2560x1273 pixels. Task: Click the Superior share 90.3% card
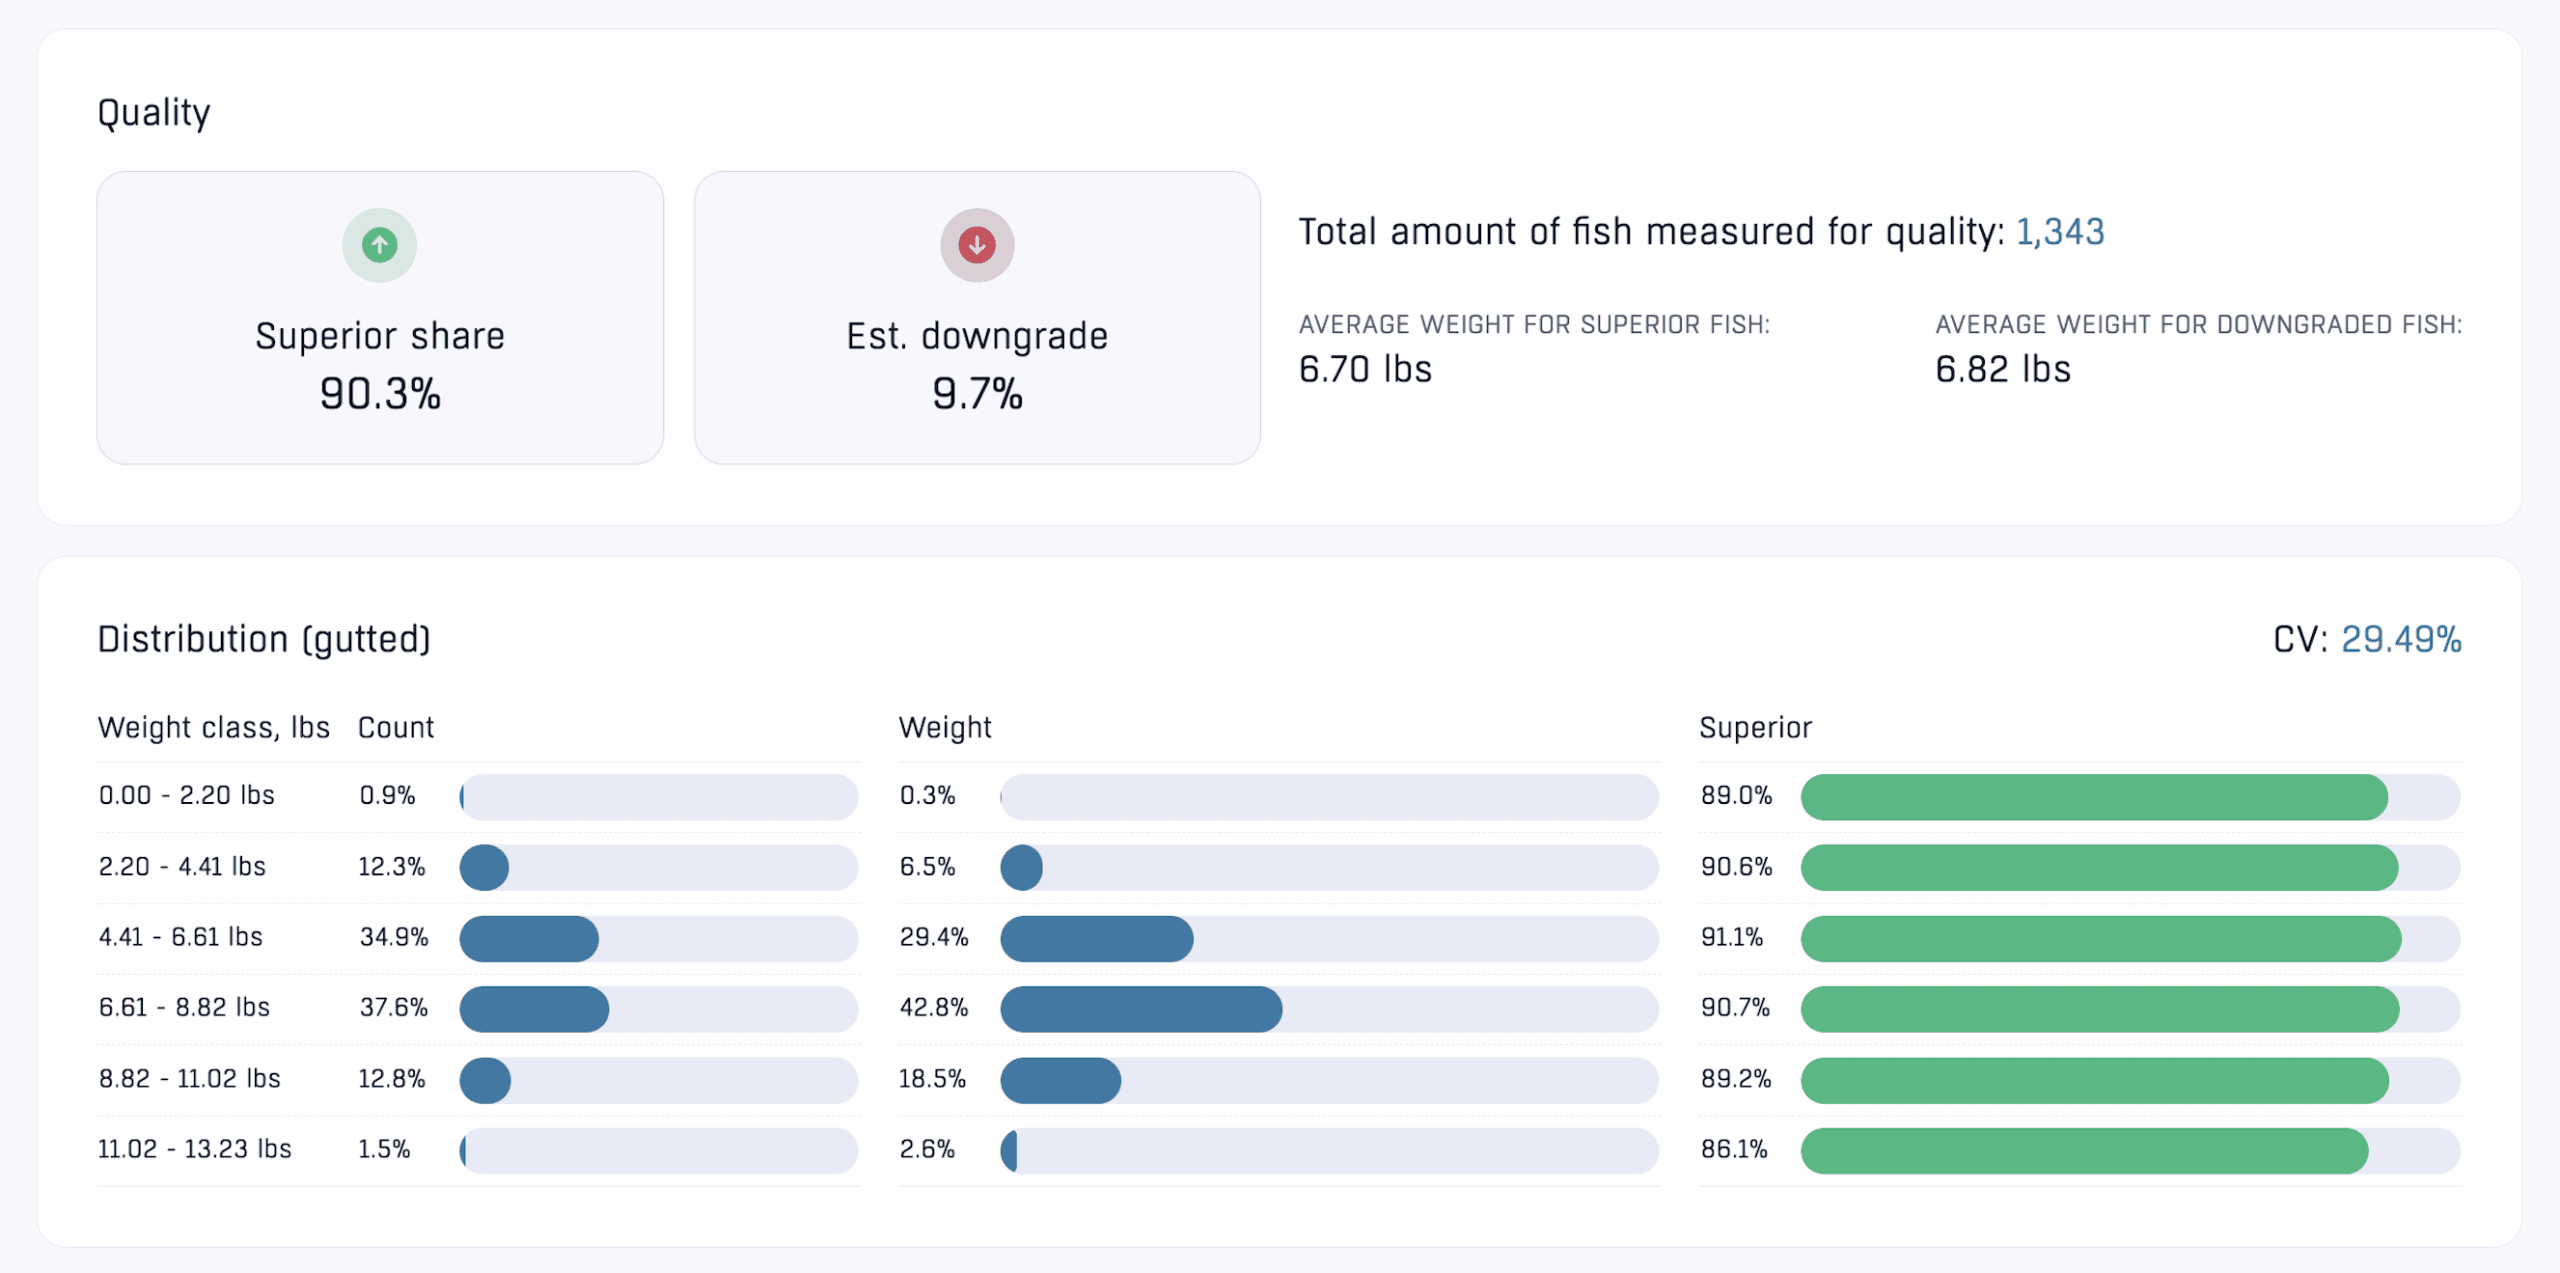tap(379, 365)
